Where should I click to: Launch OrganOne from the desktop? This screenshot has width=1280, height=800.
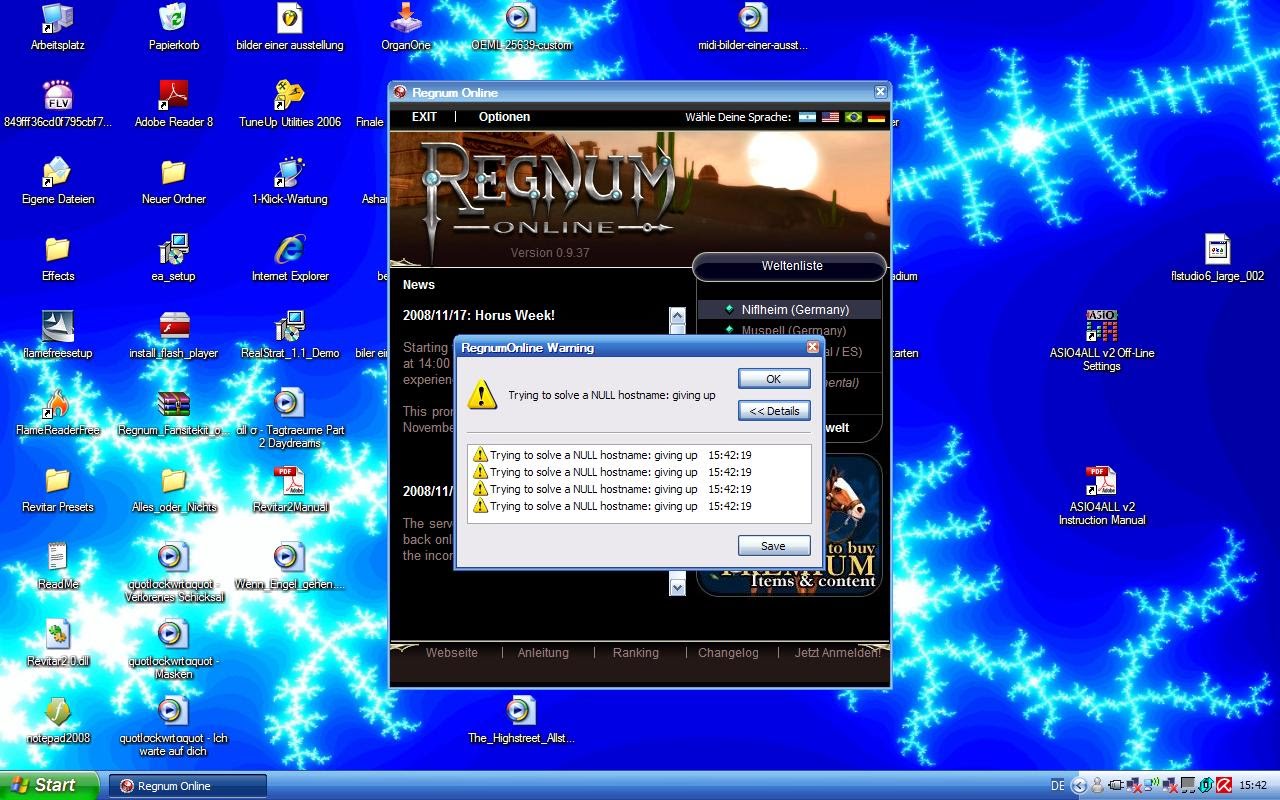[x=406, y=29]
